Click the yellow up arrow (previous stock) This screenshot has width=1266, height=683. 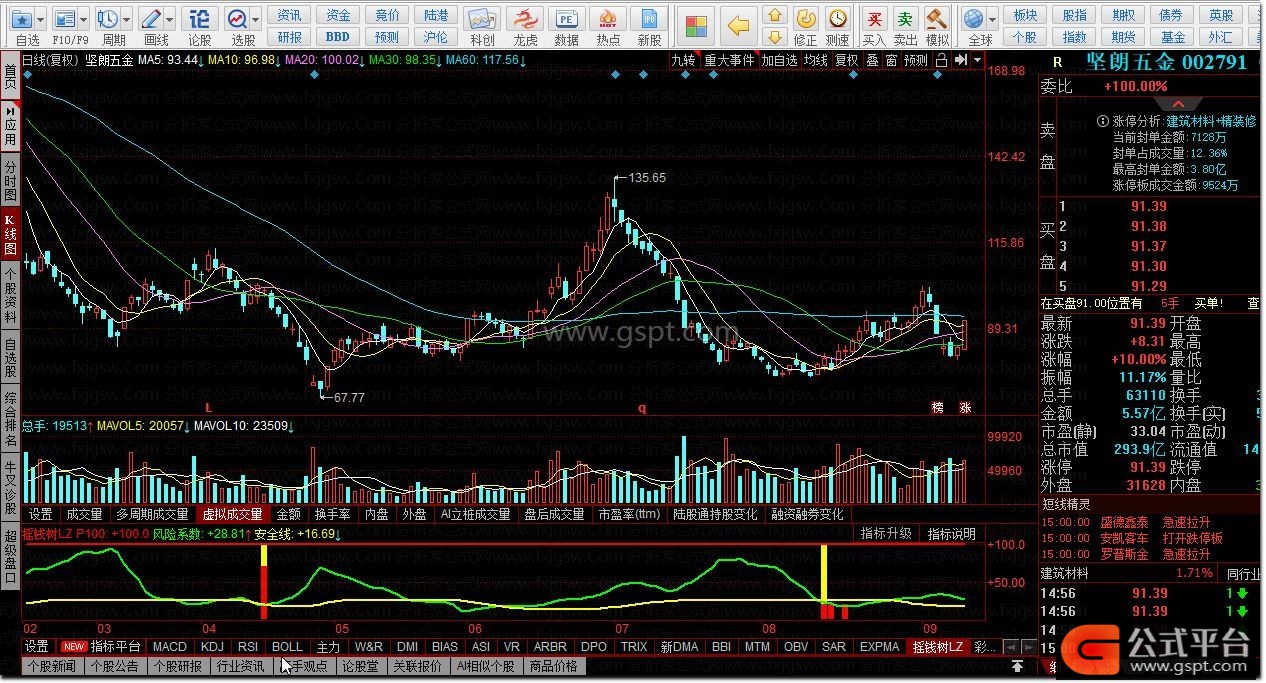pos(774,15)
